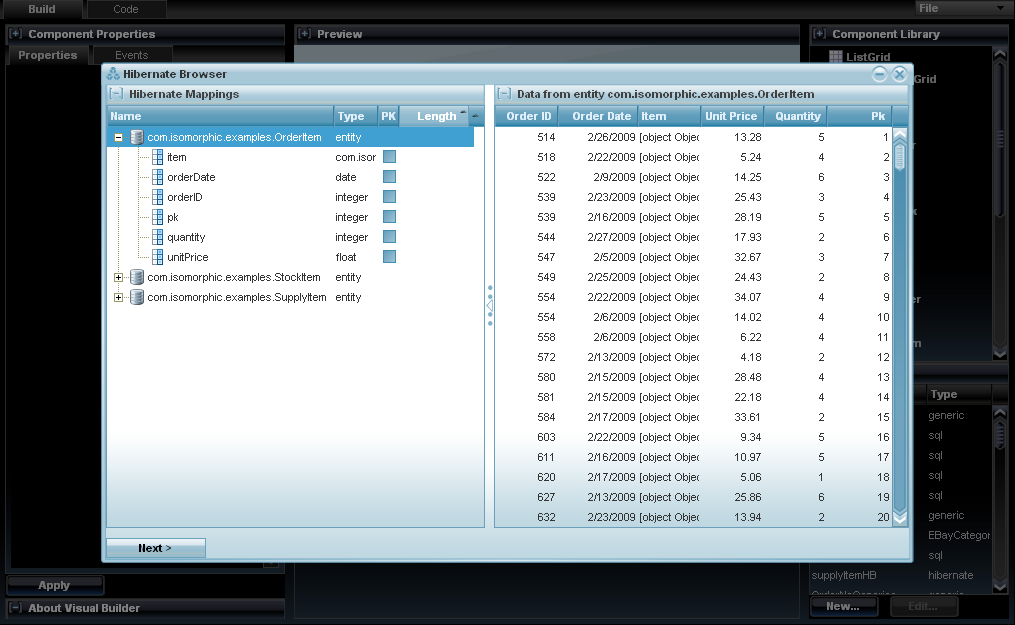Open the File dropdown menu
Image resolution: width=1015 pixels, height=625 pixels.
tap(963, 8)
